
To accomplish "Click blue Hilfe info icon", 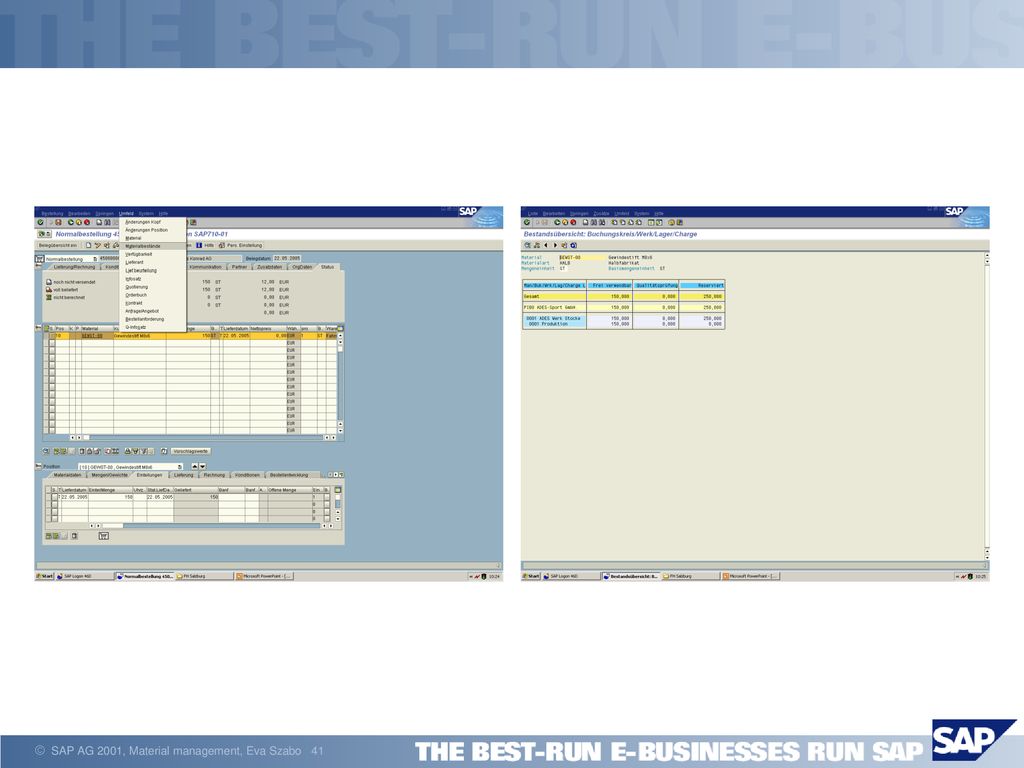I will pos(199,246).
